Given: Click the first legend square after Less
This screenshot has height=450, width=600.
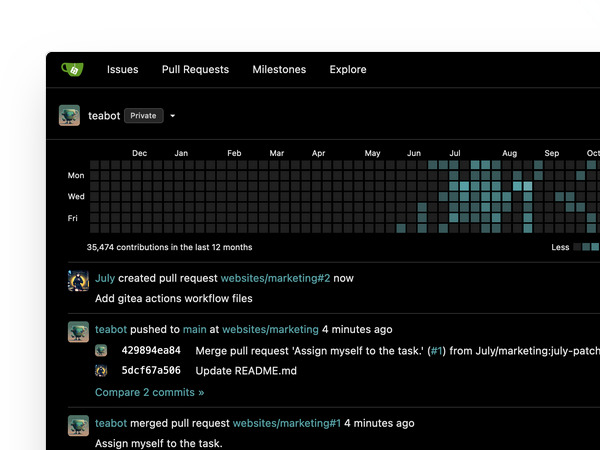Looking at the screenshot, I should pos(585,247).
